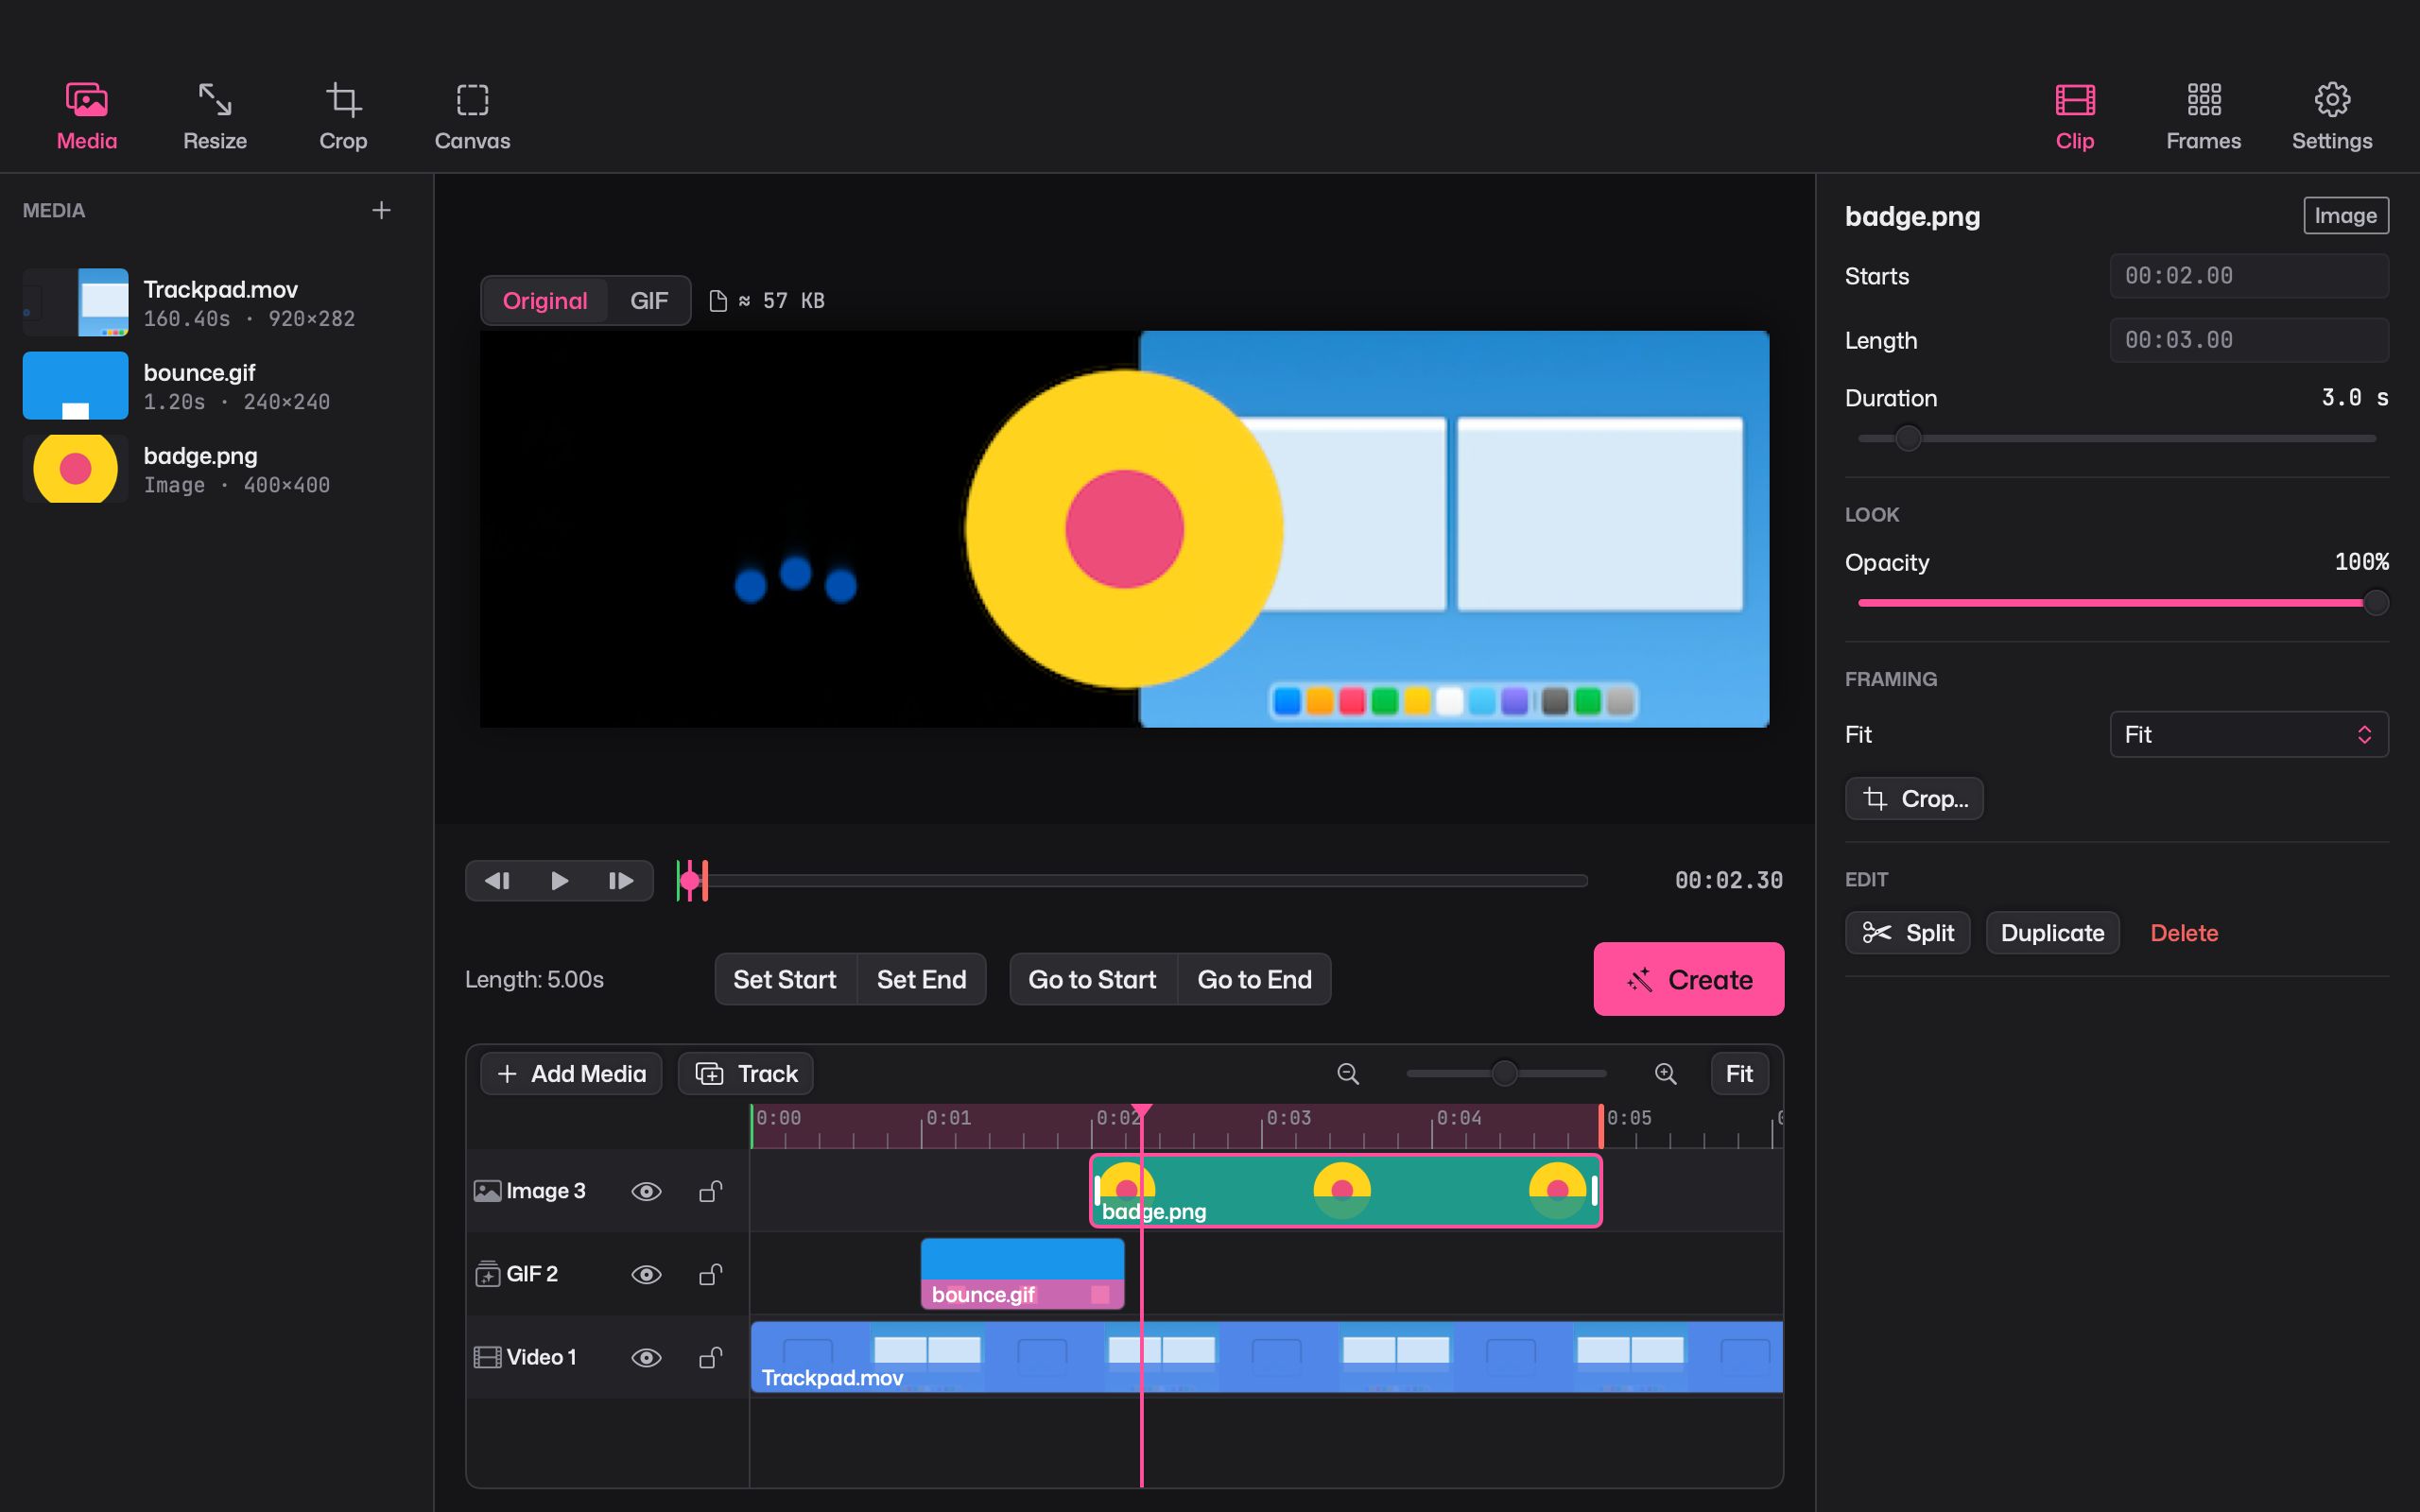The image size is (2420, 1512).
Task: Click Add Media in timeline
Action: (571, 1073)
